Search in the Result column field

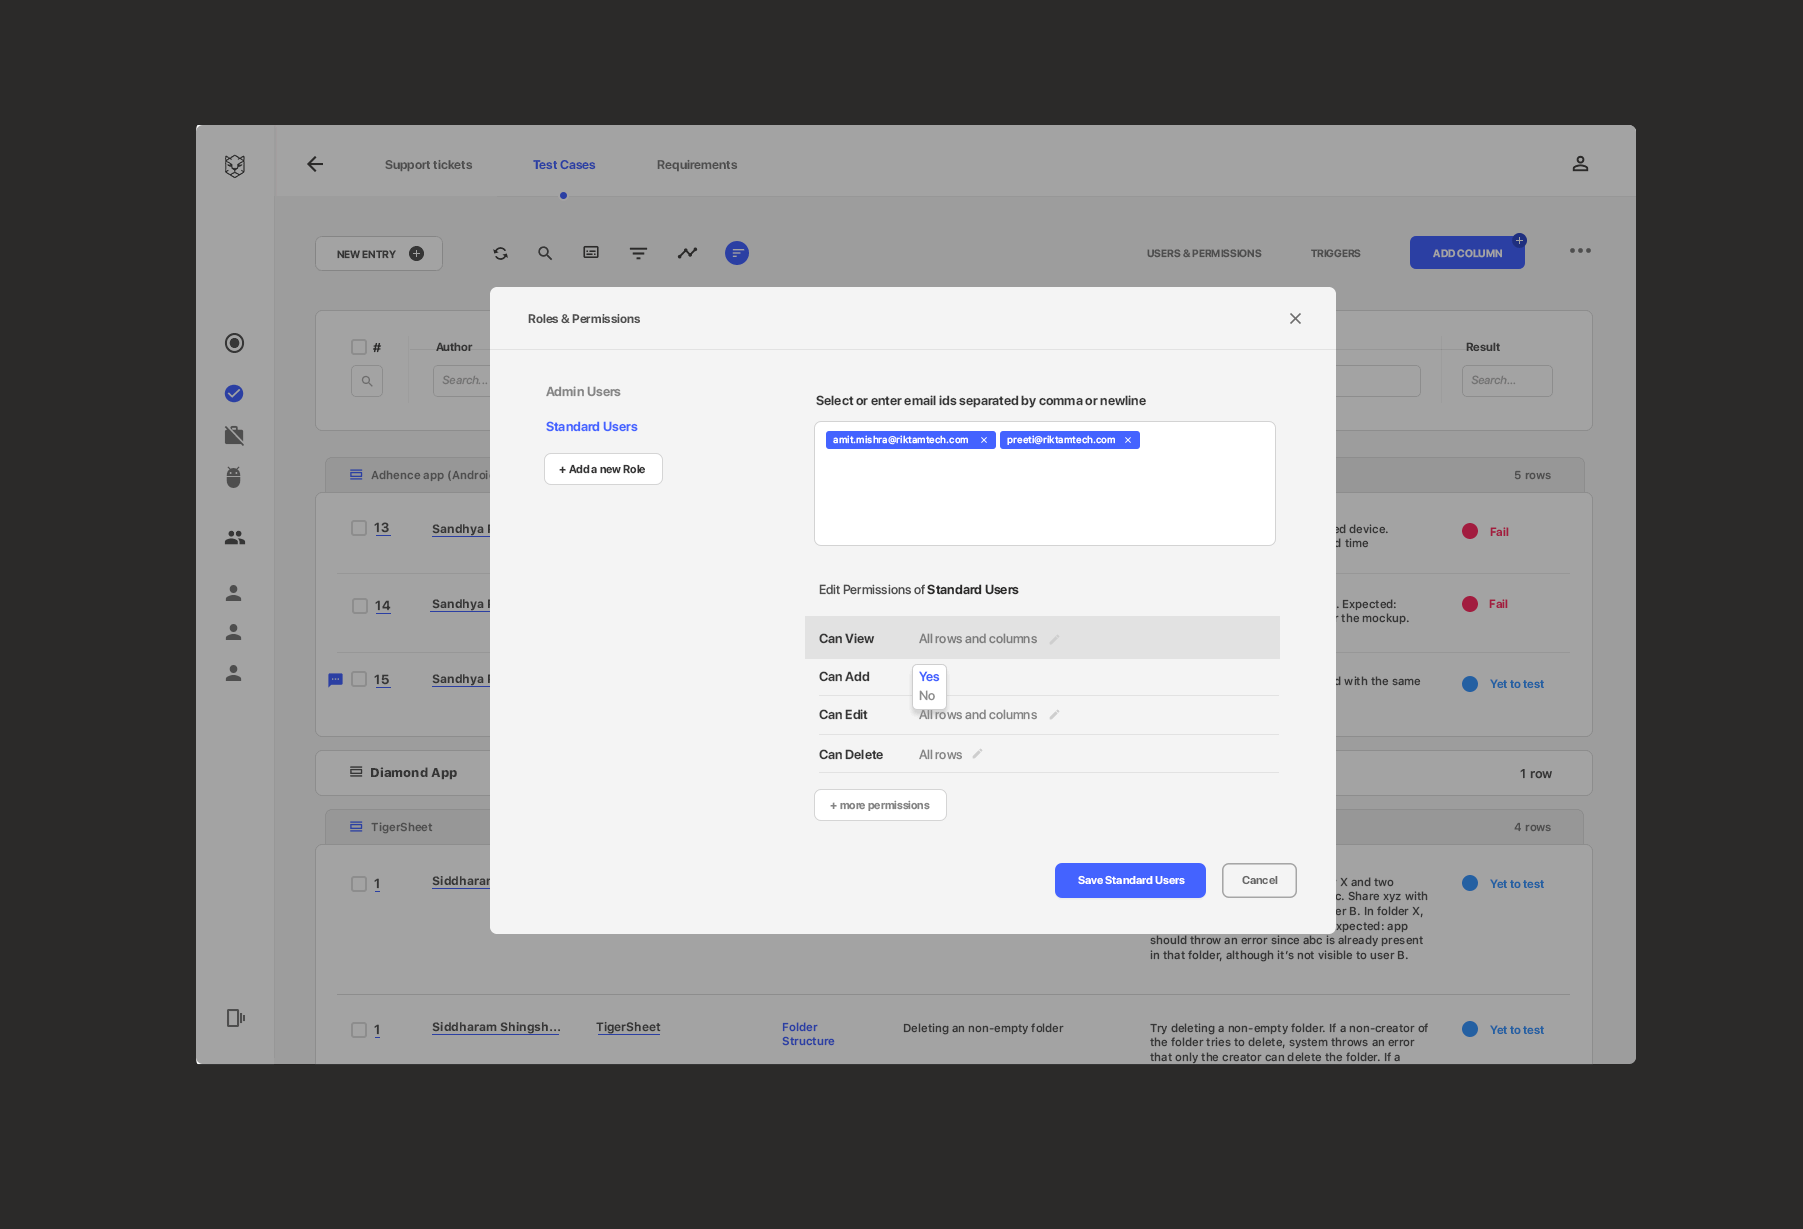[1507, 381]
